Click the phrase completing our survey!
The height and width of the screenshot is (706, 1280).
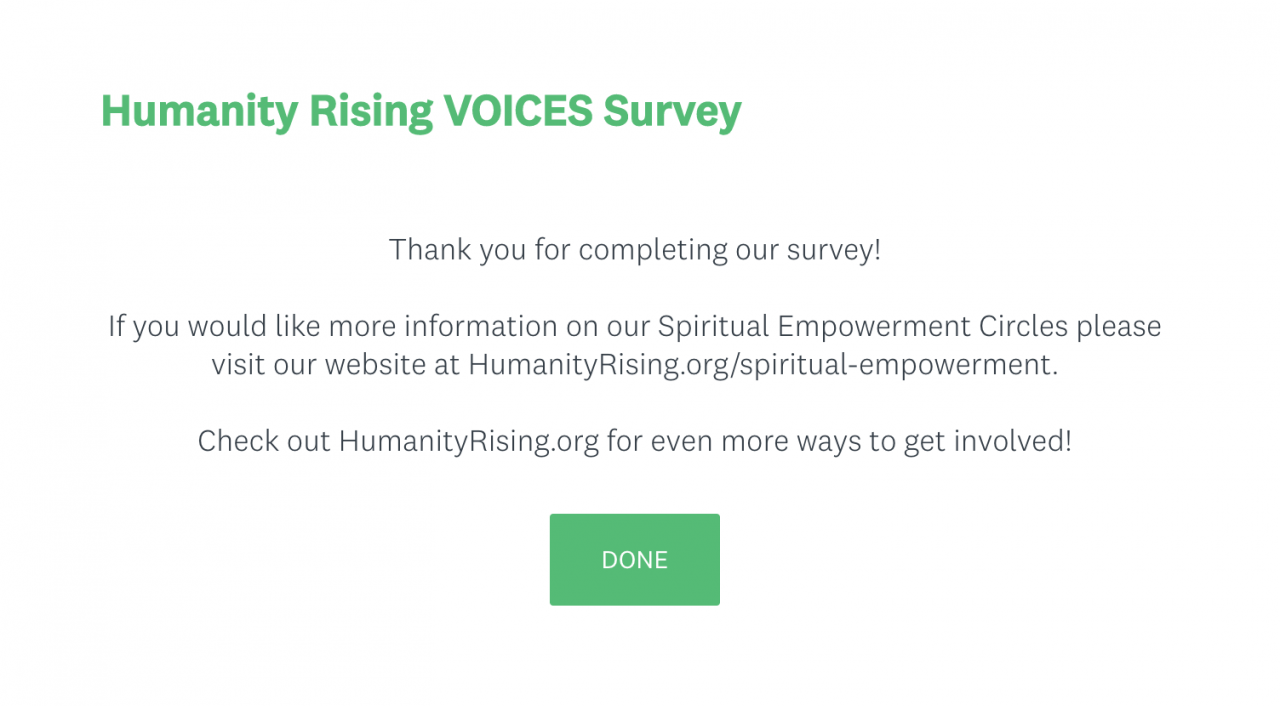click(730, 250)
